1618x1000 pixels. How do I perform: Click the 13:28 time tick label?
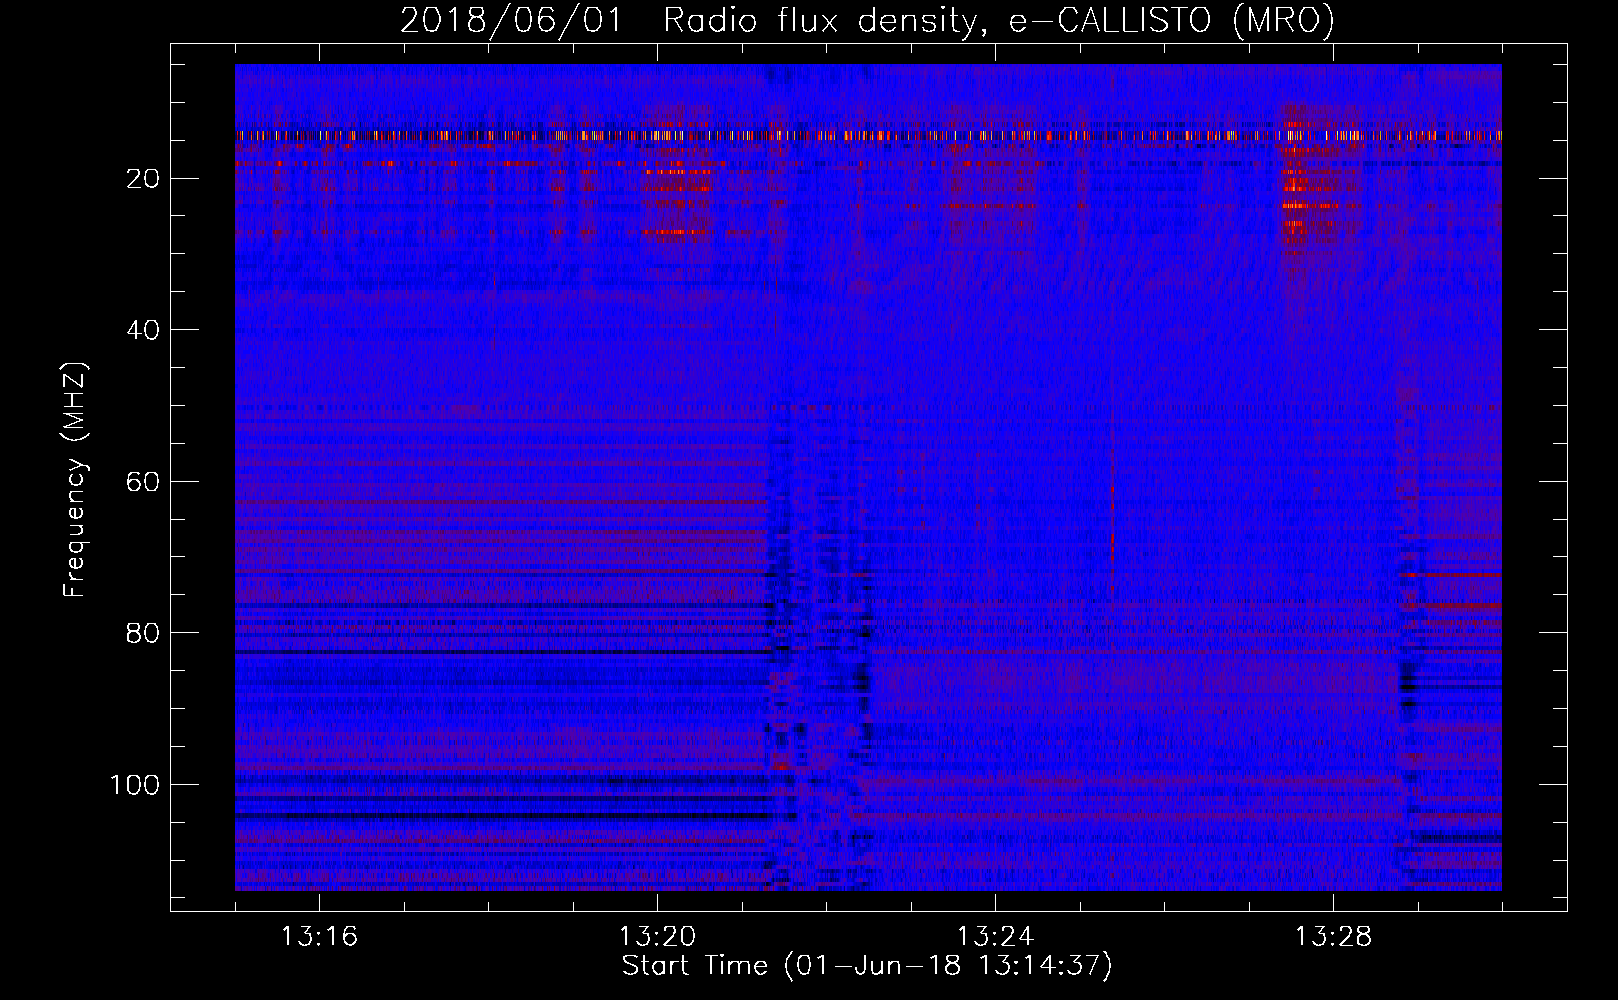coord(1333,937)
